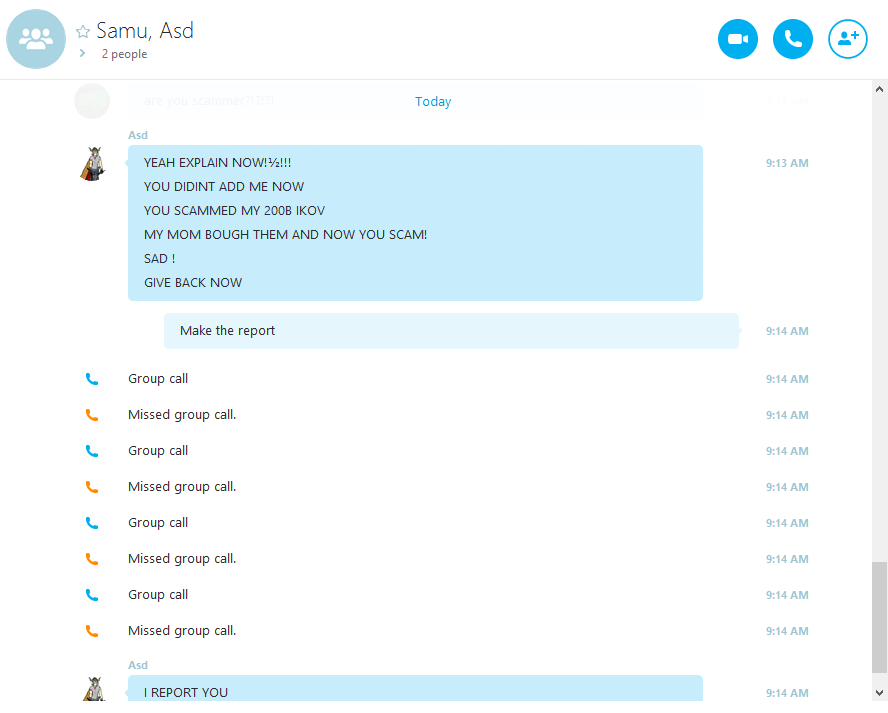Start a video call with the group
The image size is (888, 713).
pyautogui.click(x=737, y=39)
